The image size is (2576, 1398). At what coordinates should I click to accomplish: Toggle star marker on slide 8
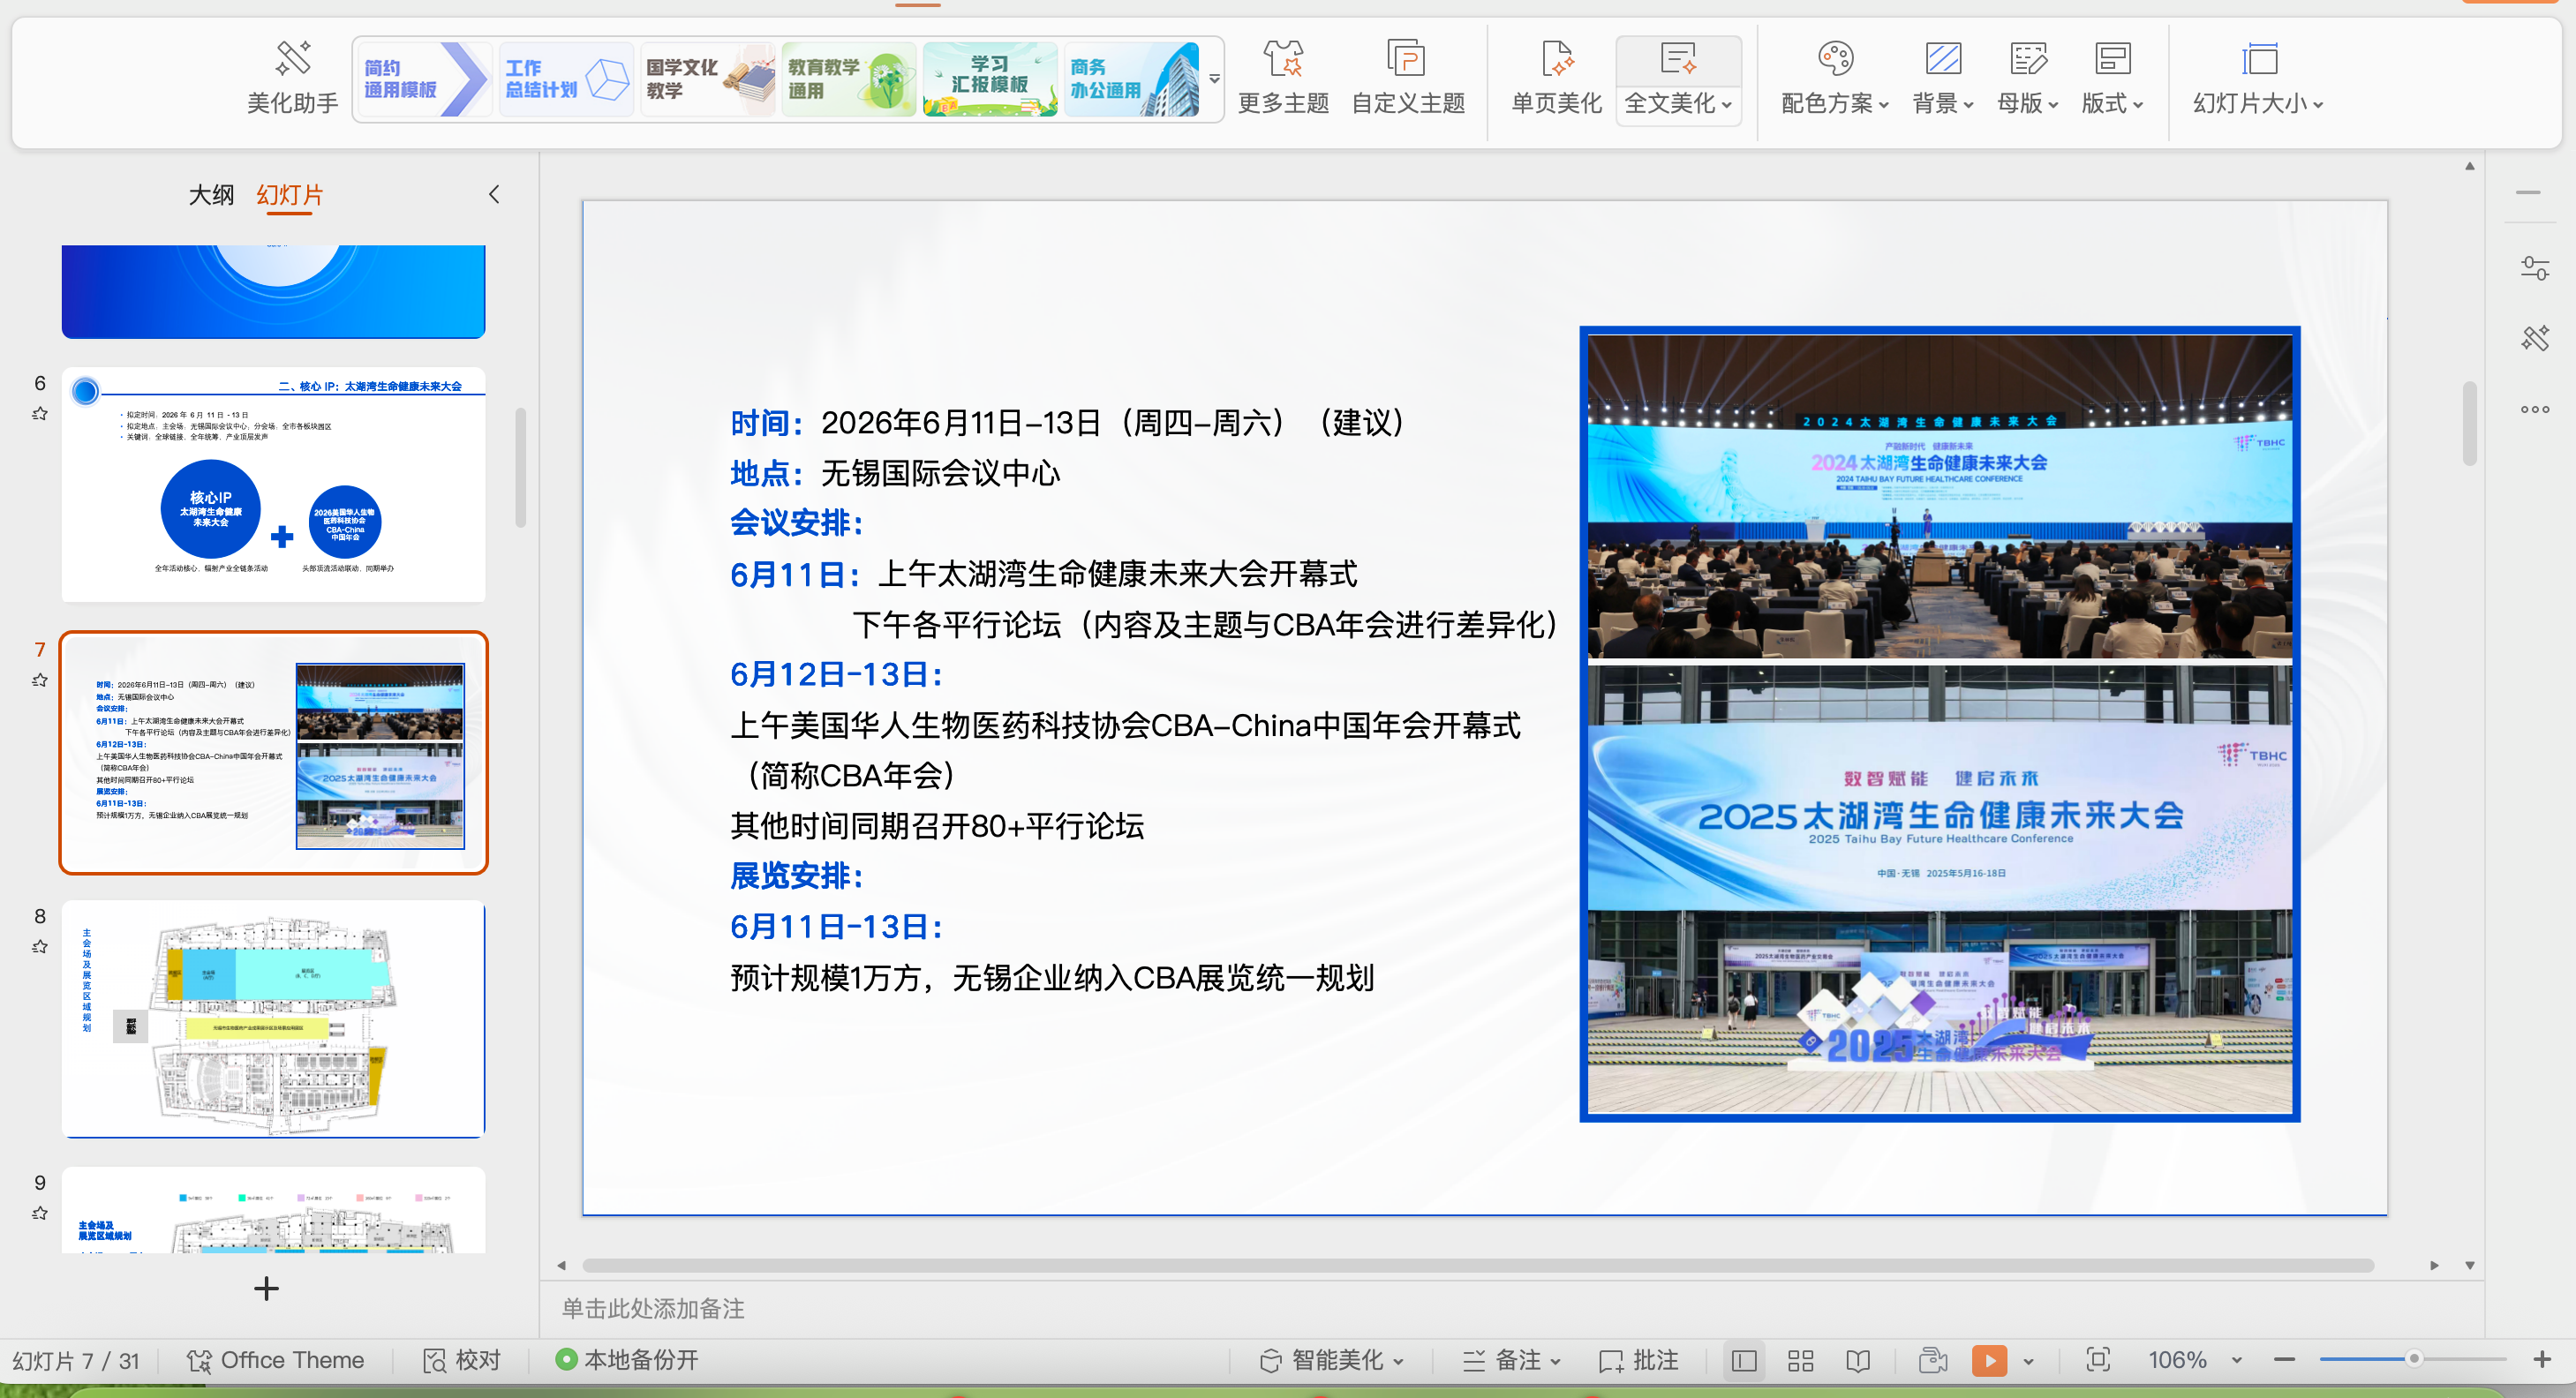click(x=40, y=946)
